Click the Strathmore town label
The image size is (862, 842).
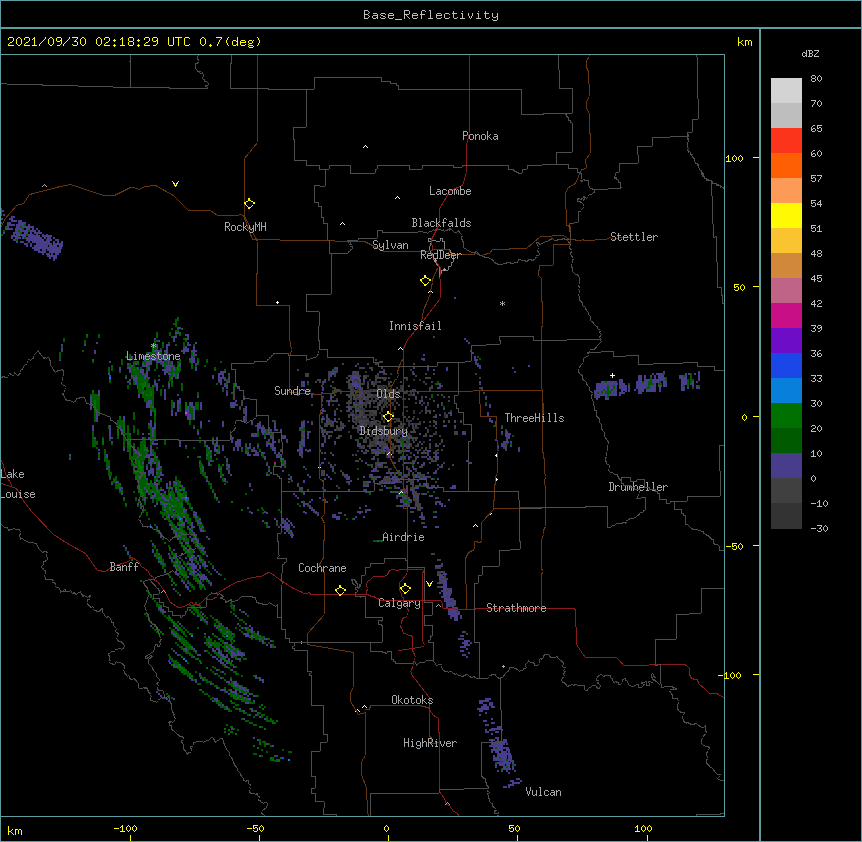pos(516,608)
